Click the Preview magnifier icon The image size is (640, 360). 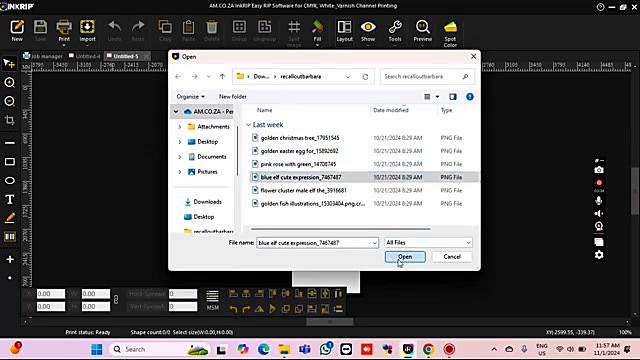[x=422, y=27]
